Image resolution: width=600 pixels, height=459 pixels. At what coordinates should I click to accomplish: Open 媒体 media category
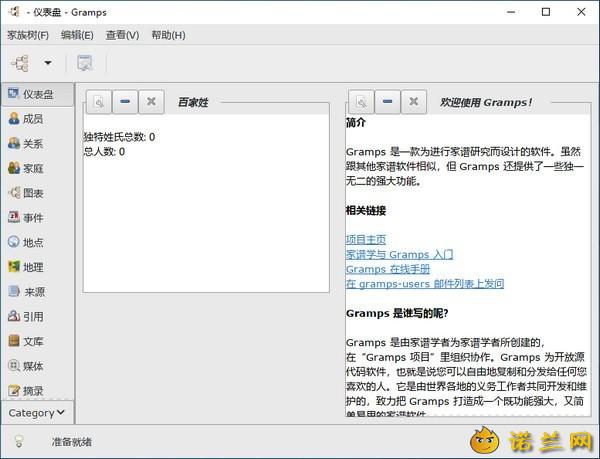point(38,366)
